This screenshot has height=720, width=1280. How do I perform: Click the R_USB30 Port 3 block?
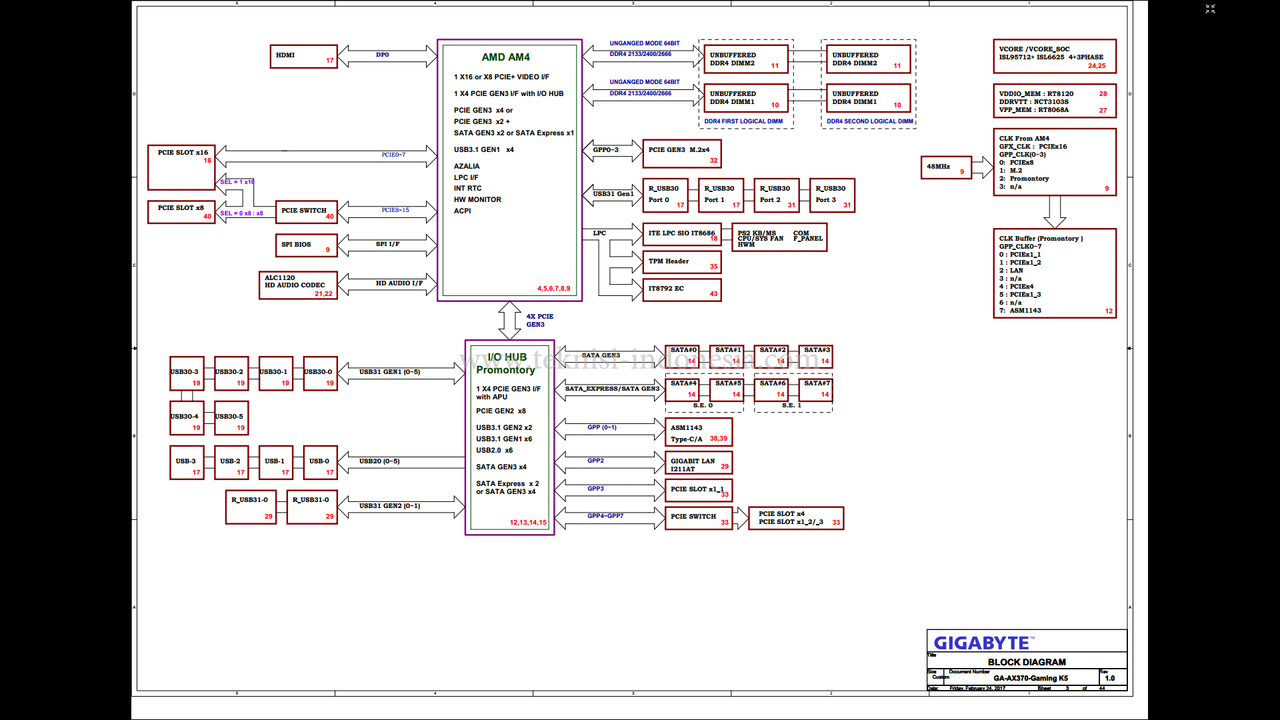click(x=832, y=195)
